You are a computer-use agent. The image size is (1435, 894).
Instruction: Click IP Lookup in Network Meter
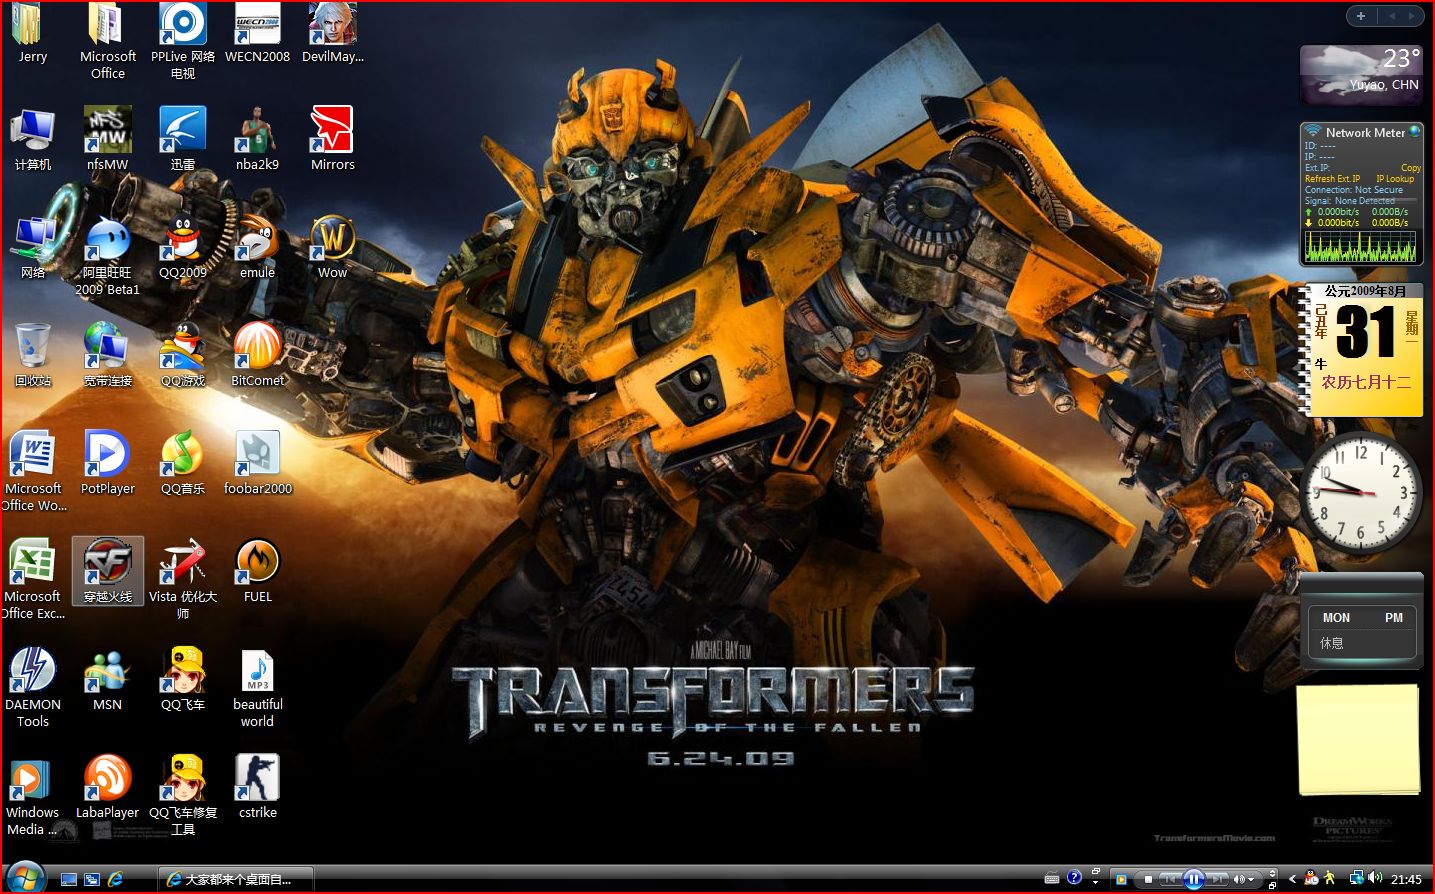pyautogui.click(x=1395, y=178)
